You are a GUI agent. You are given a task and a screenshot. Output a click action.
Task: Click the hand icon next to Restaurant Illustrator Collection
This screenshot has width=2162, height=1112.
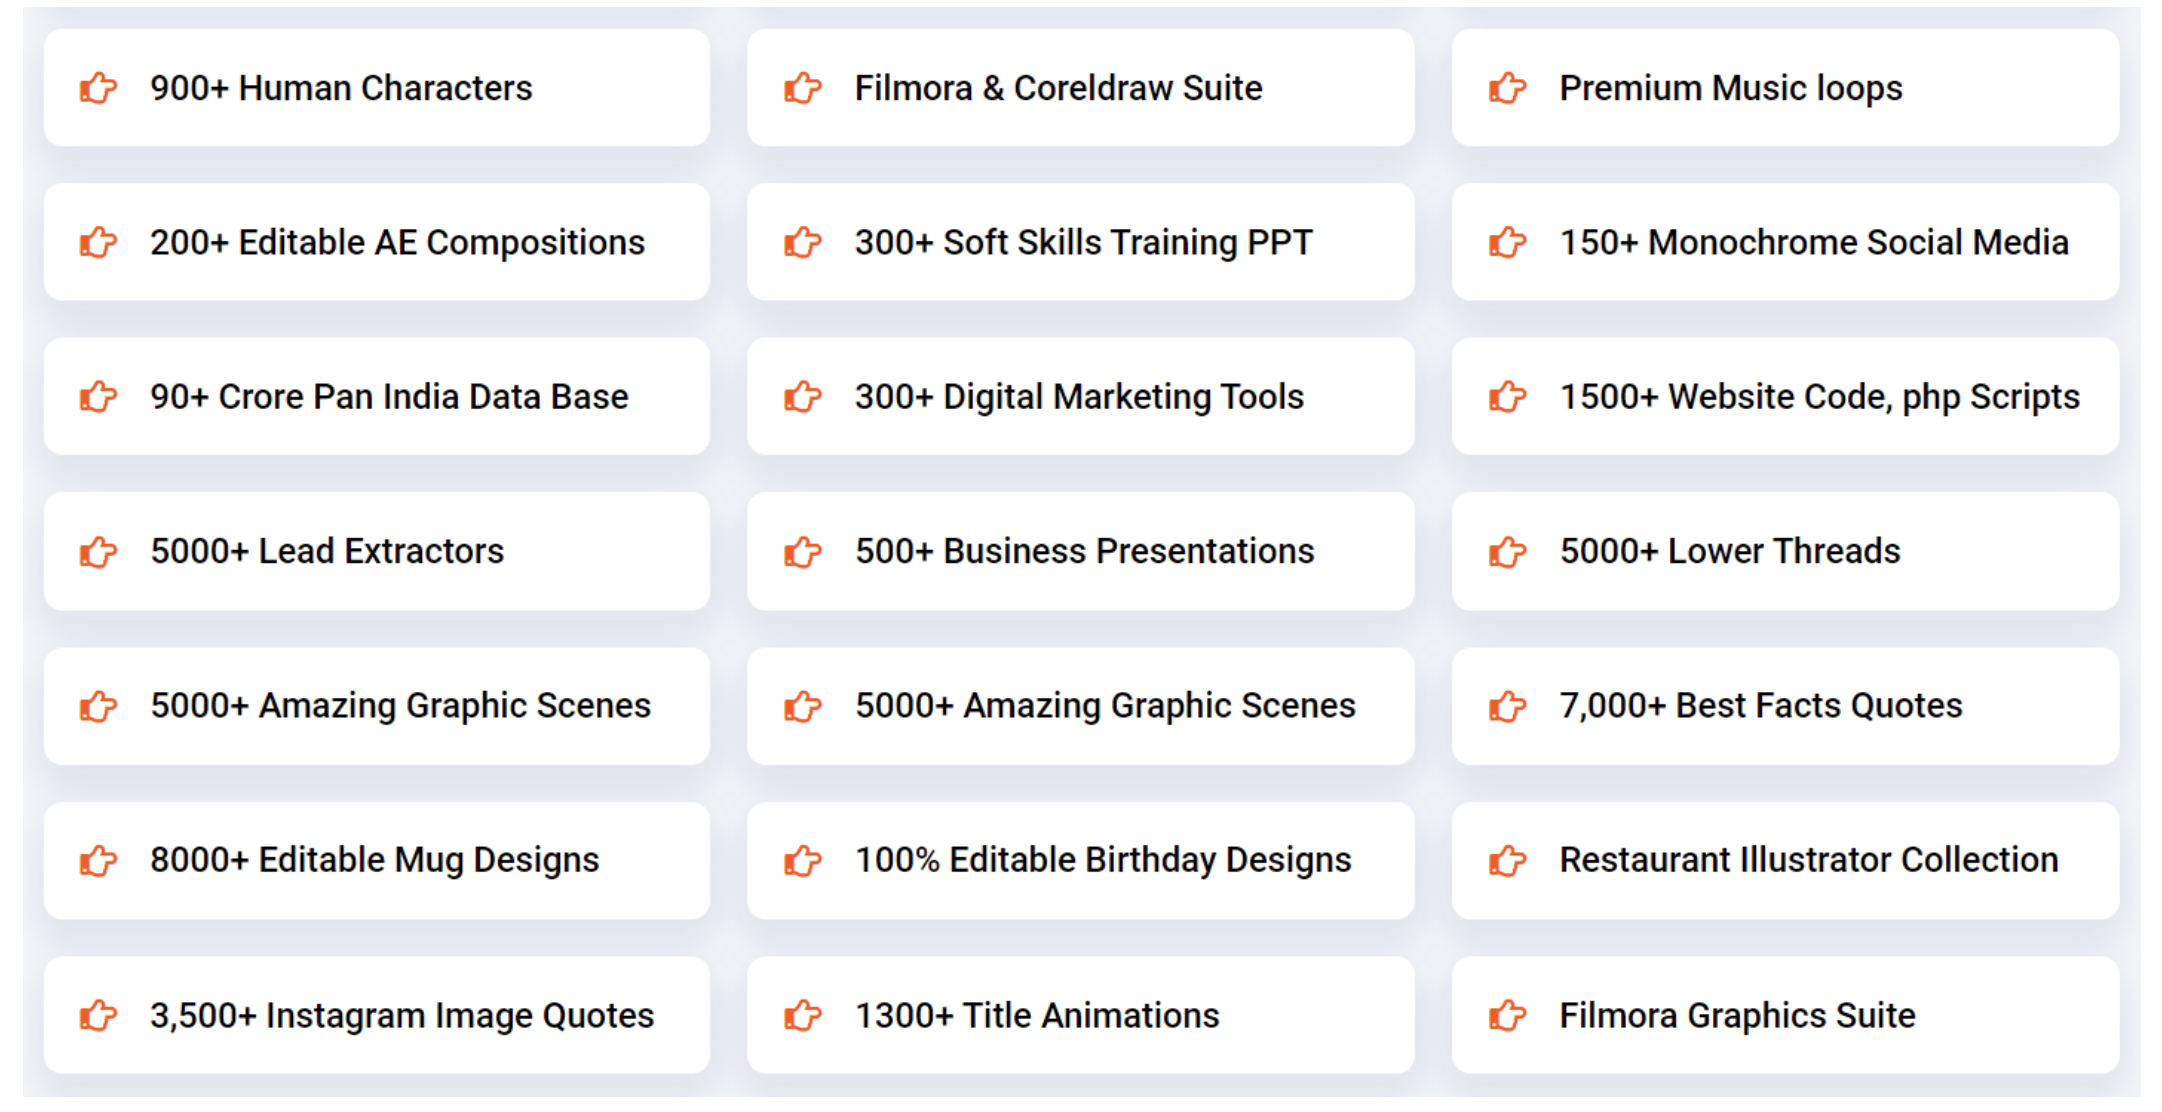[1507, 860]
